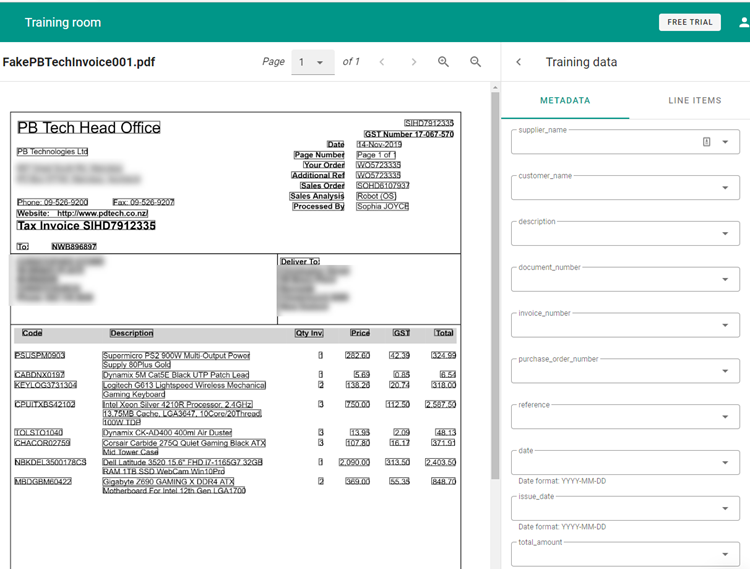The width and height of the screenshot is (750, 569).
Task: Click the warning icon in supplier_name field
Action: tap(706, 142)
